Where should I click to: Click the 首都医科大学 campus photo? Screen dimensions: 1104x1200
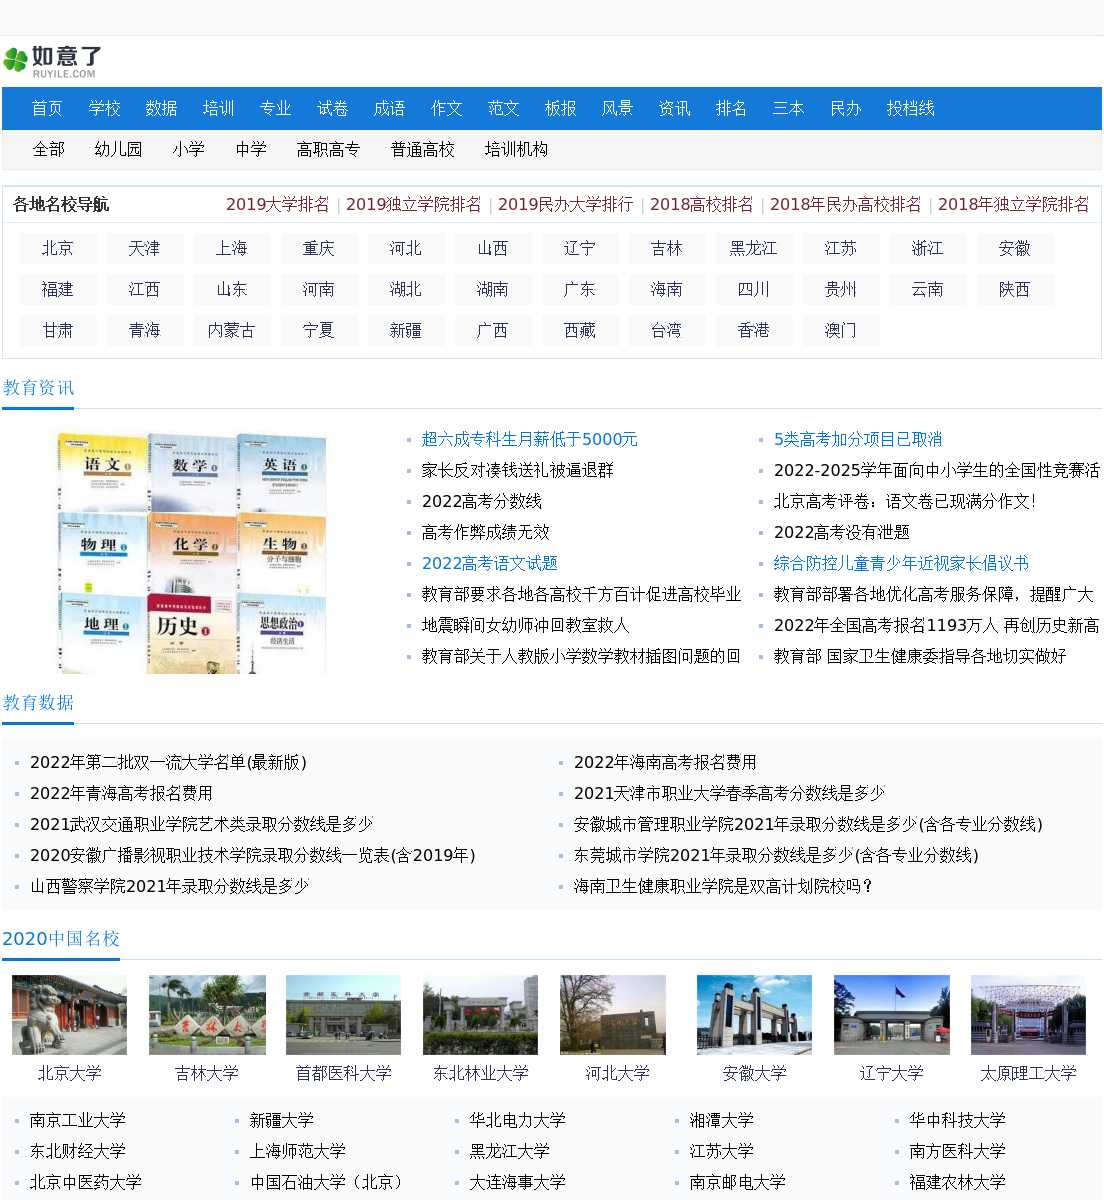[343, 1015]
